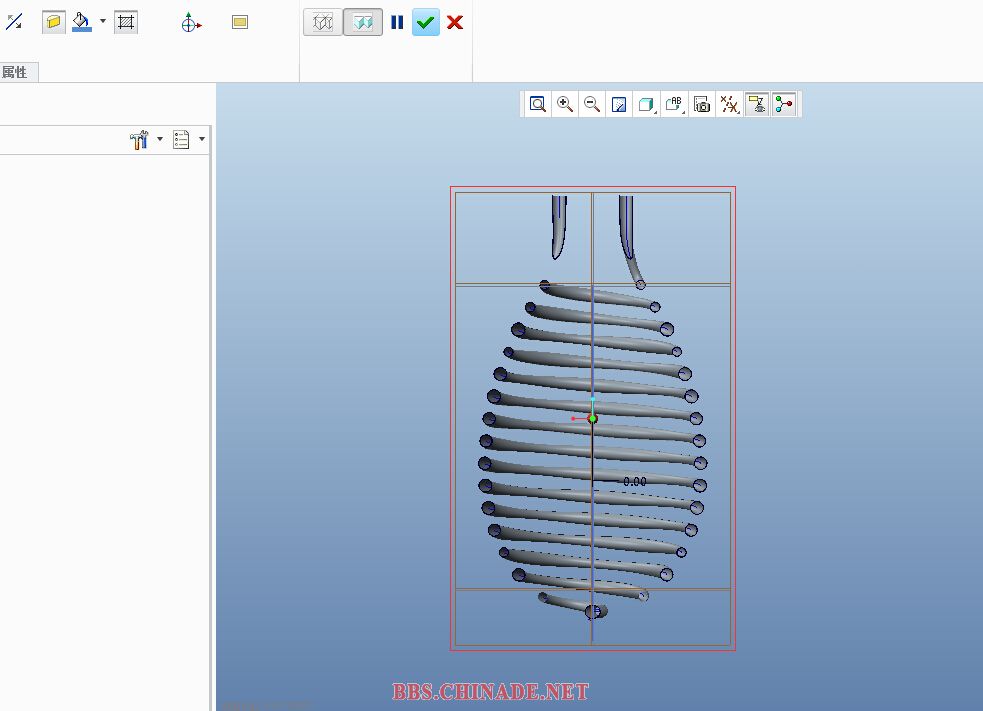Click the coordinate system origin icon
Viewport: 983px width, 711px height.
pos(191,22)
